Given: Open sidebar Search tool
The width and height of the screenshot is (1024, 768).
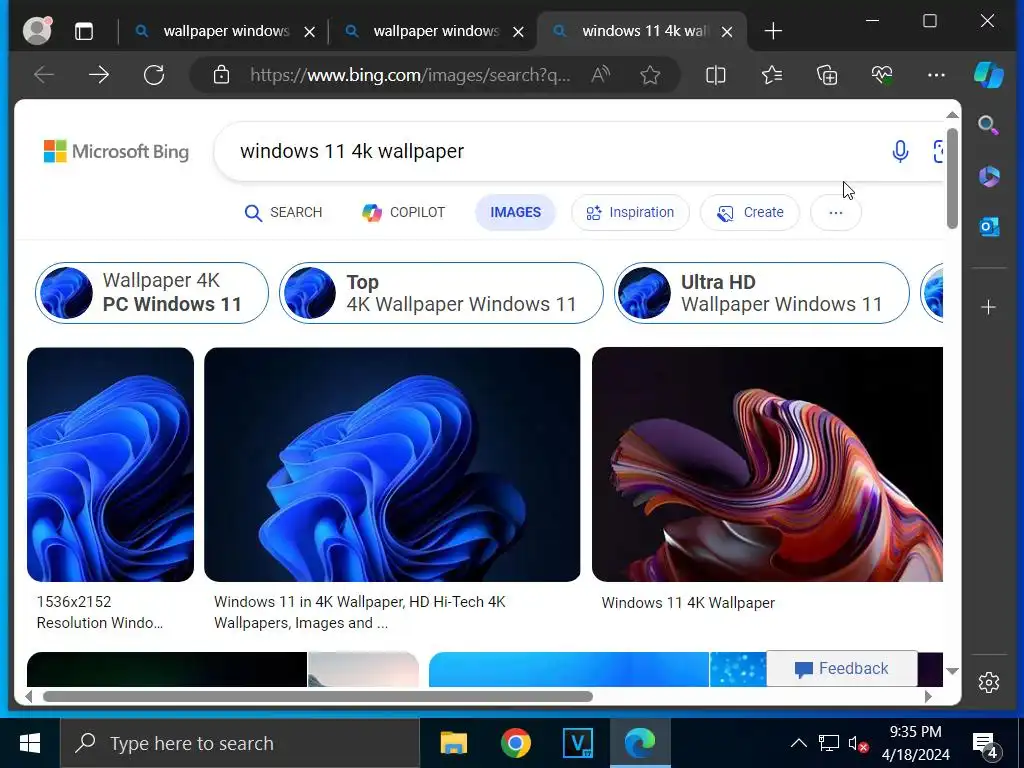Looking at the screenshot, I should (x=989, y=125).
